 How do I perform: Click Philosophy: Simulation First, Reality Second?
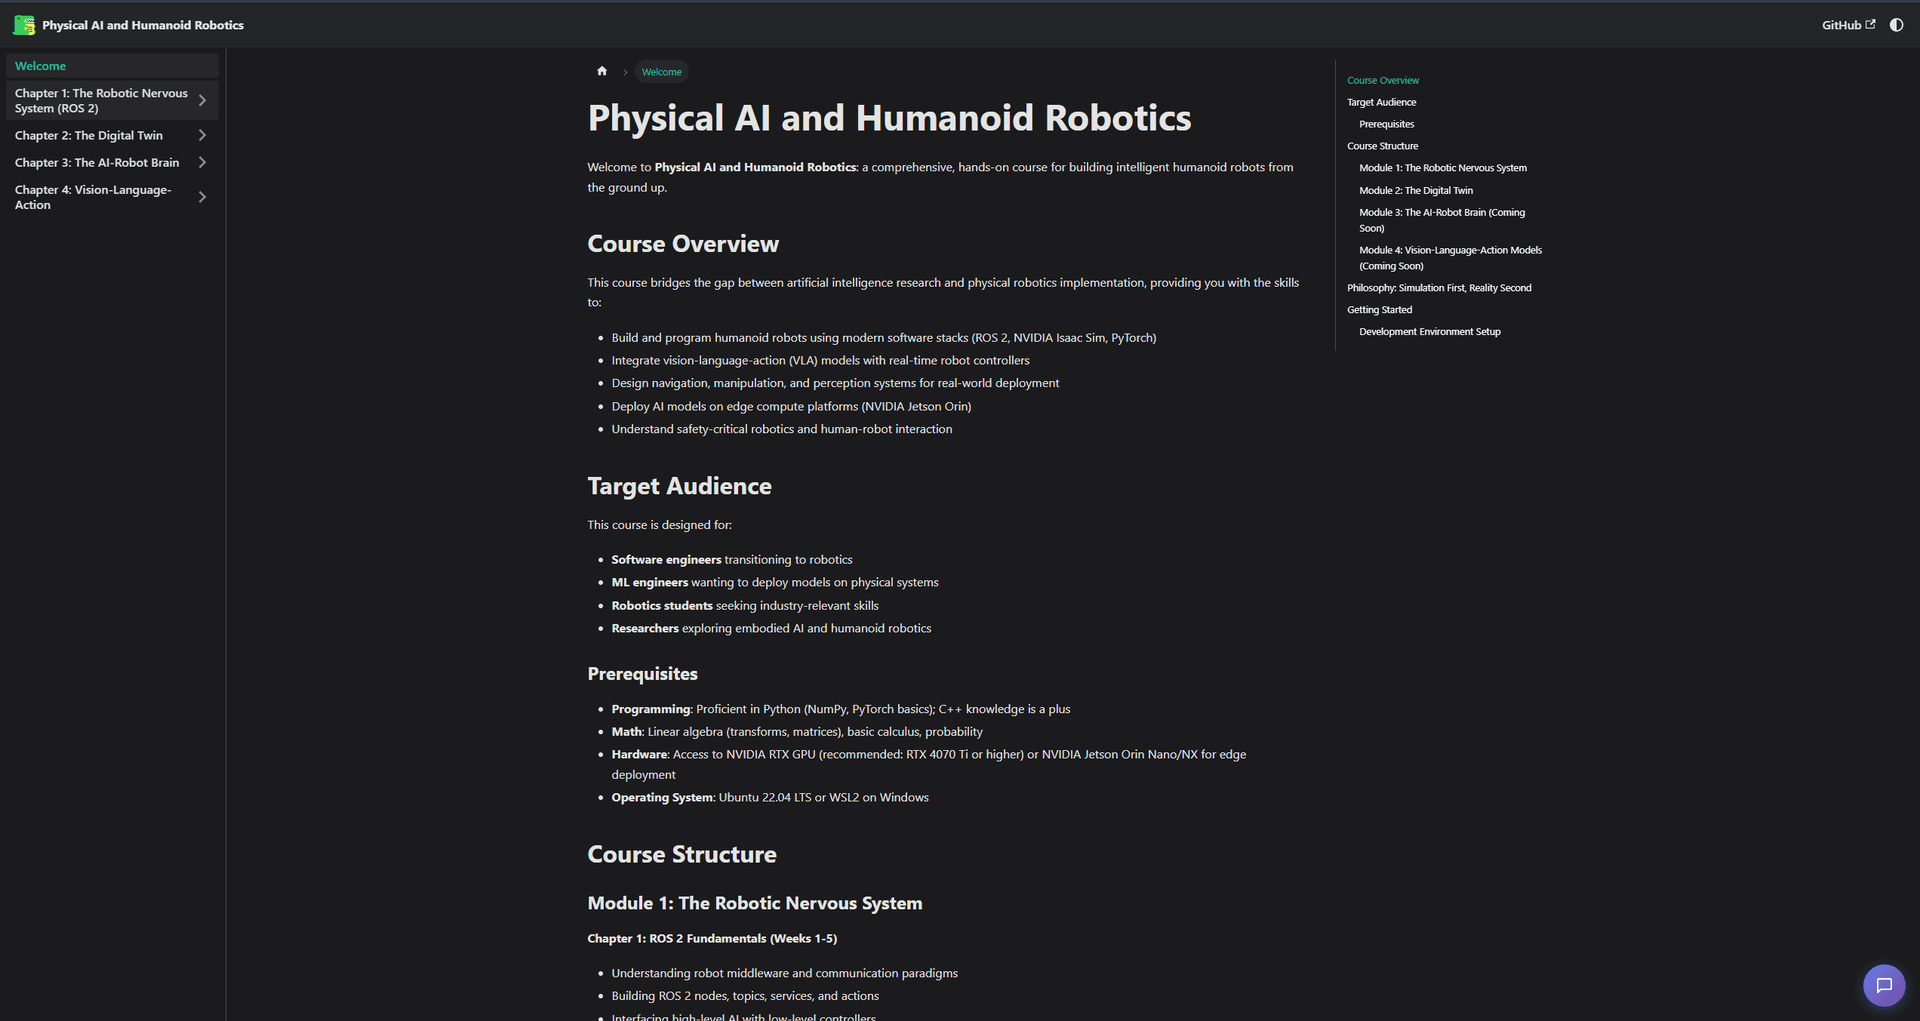click(1438, 287)
